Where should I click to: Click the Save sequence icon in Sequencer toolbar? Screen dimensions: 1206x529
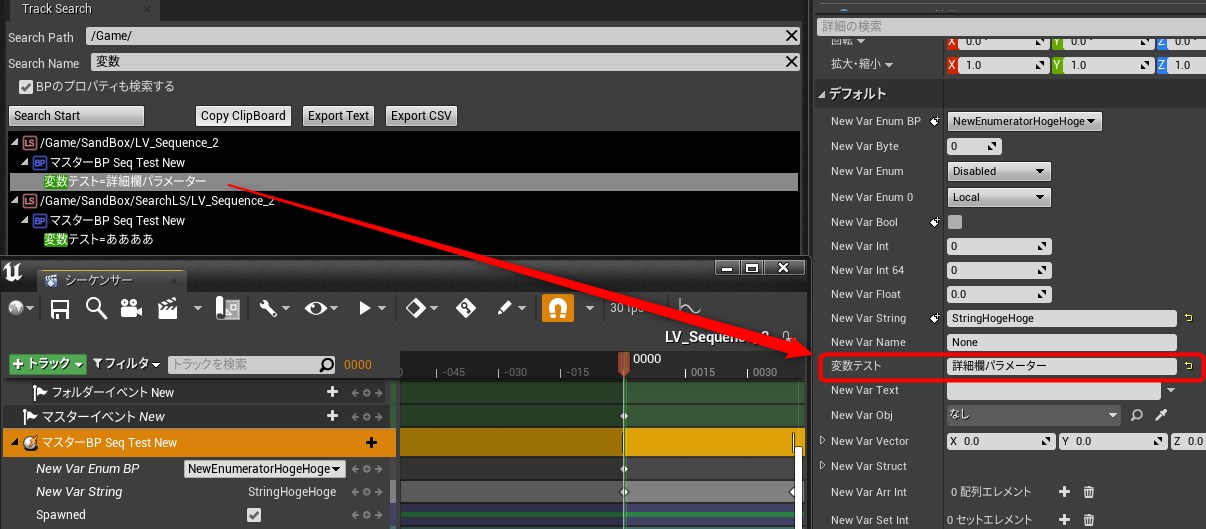60,309
